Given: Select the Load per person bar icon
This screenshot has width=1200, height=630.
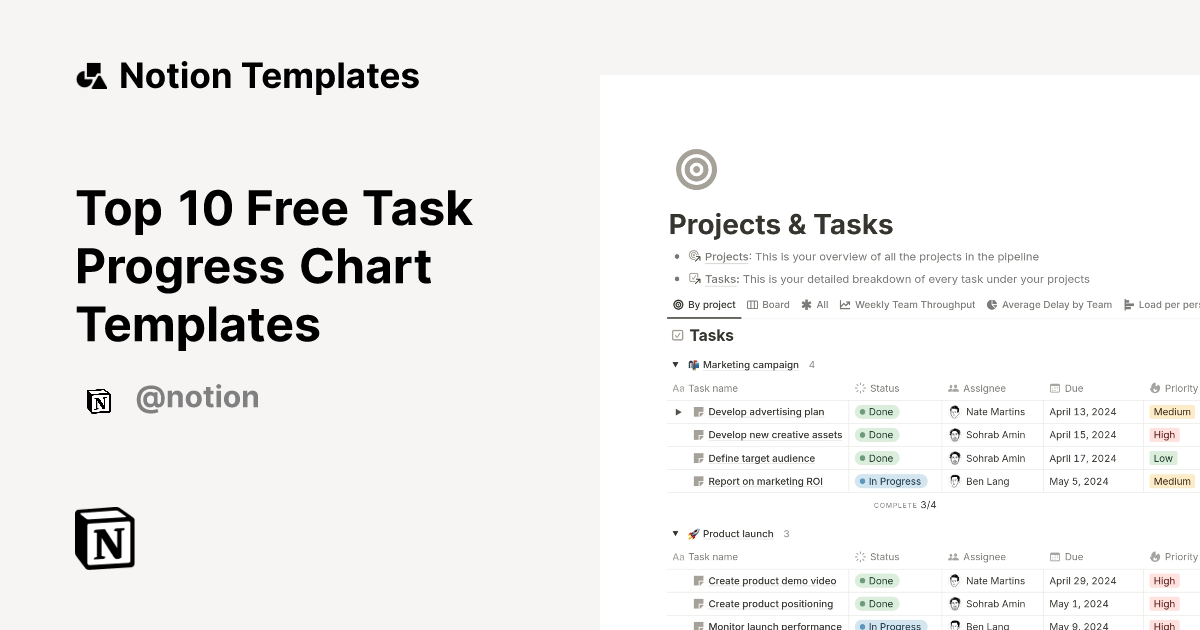Looking at the screenshot, I should (1128, 304).
